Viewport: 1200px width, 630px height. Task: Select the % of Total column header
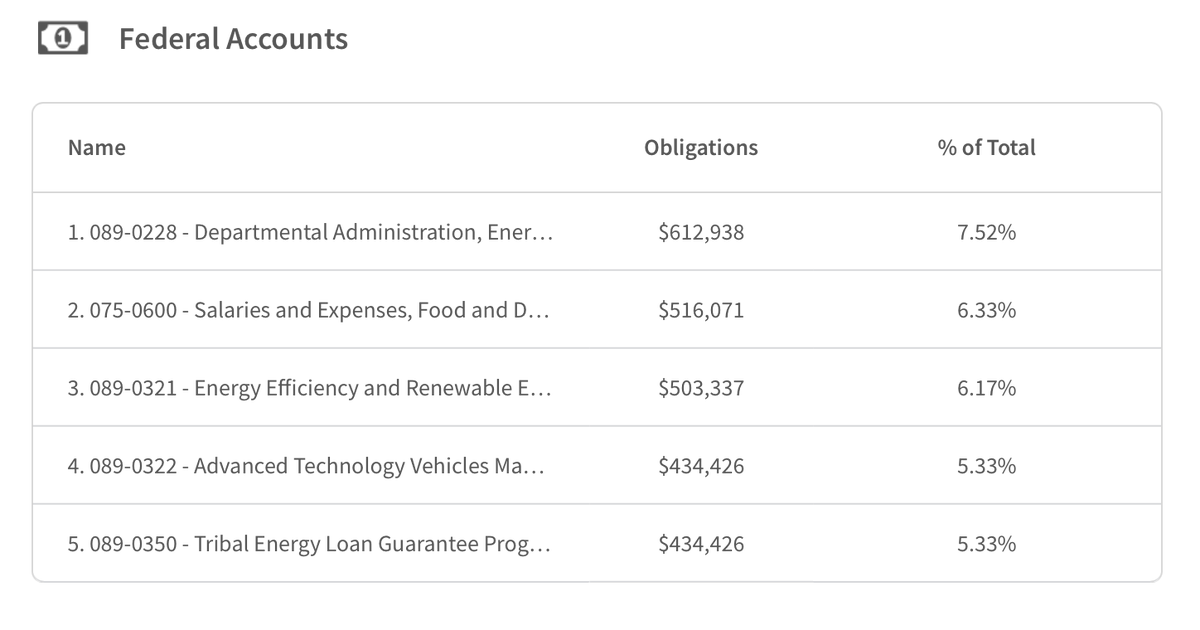pos(986,148)
